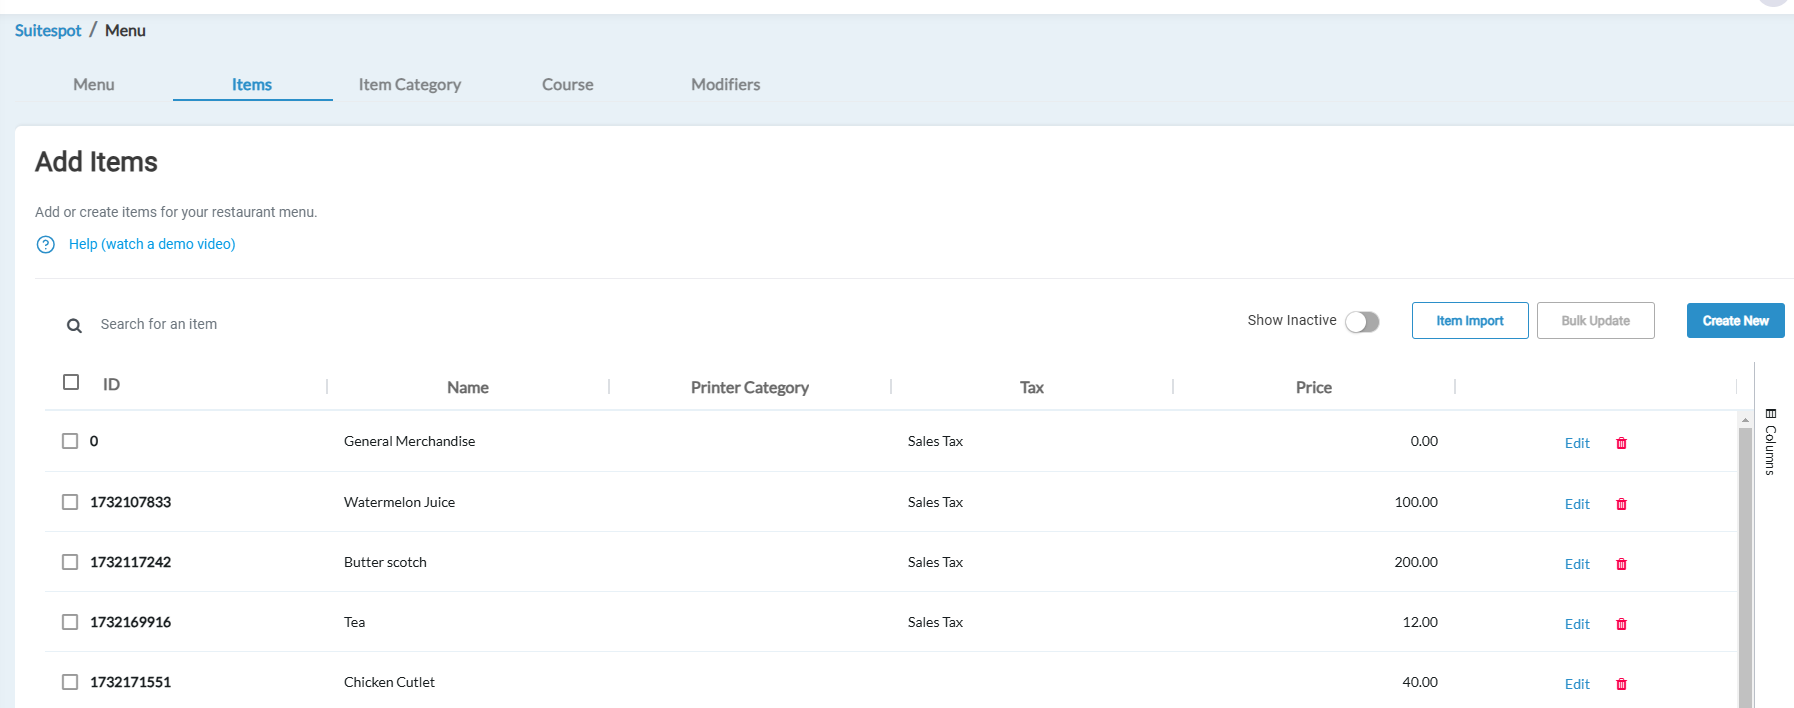Toggle the Show Inactive switch
The image size is (1794, 708).
click(1361, 321)
